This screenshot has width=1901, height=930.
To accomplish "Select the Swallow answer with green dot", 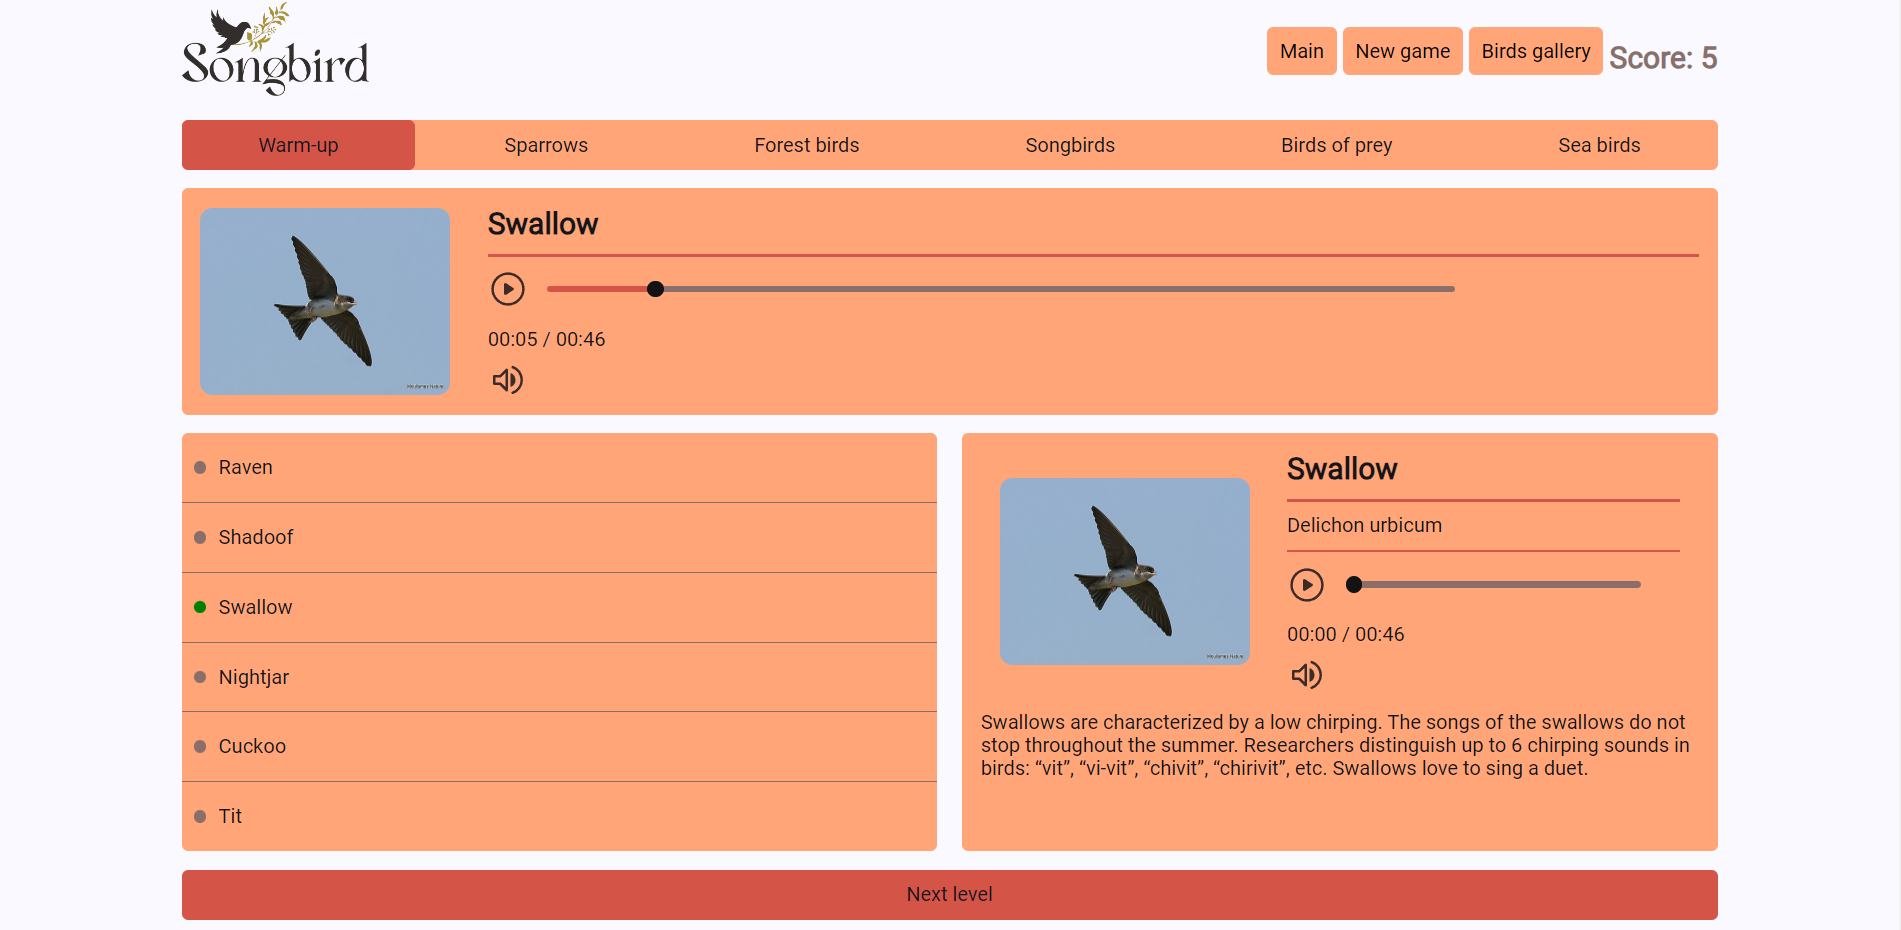I will (x=256, y=607).
